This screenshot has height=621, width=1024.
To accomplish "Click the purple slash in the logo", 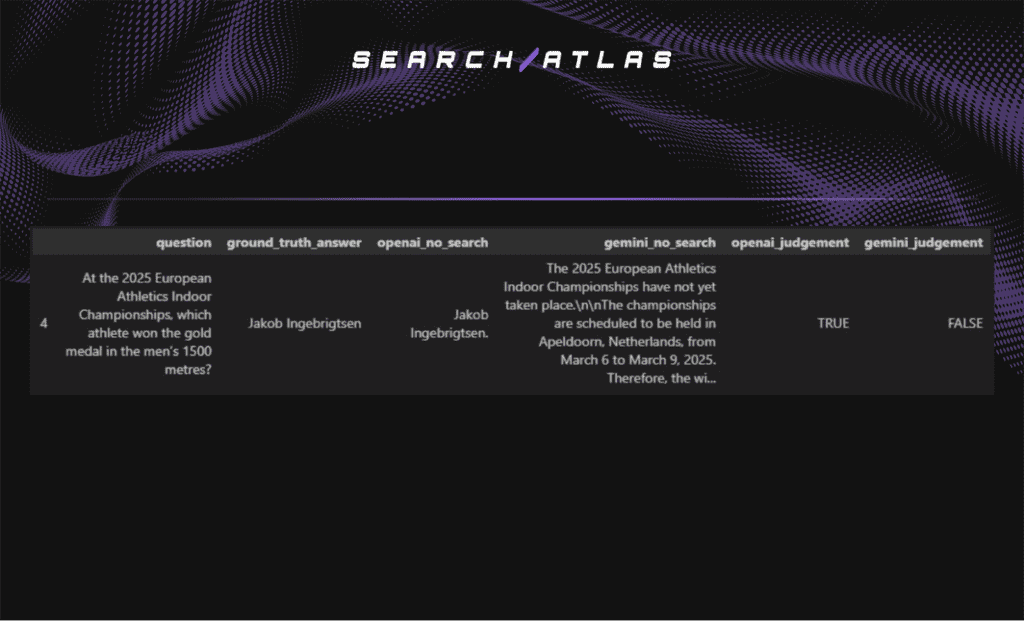I will click(528, 60).
